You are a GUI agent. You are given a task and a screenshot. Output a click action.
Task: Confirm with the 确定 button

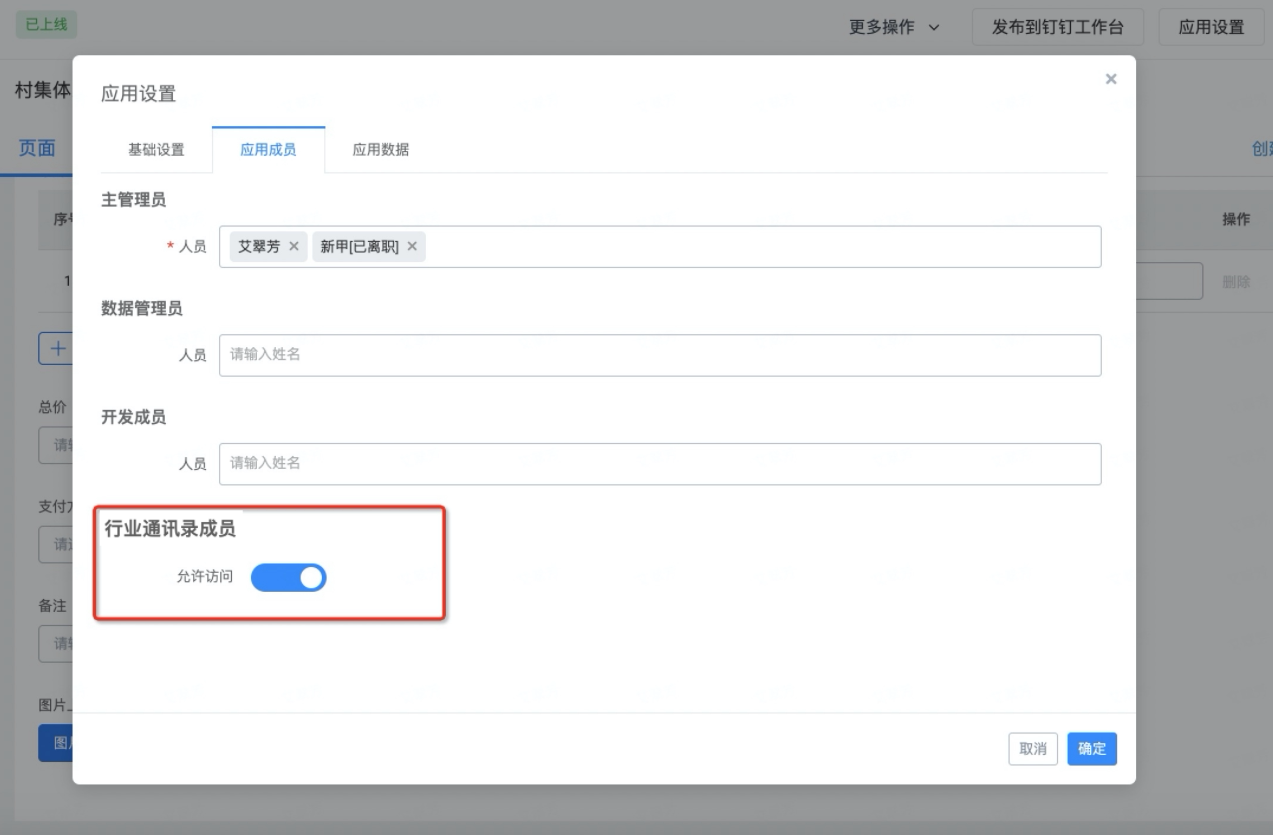pos(1092,749)
